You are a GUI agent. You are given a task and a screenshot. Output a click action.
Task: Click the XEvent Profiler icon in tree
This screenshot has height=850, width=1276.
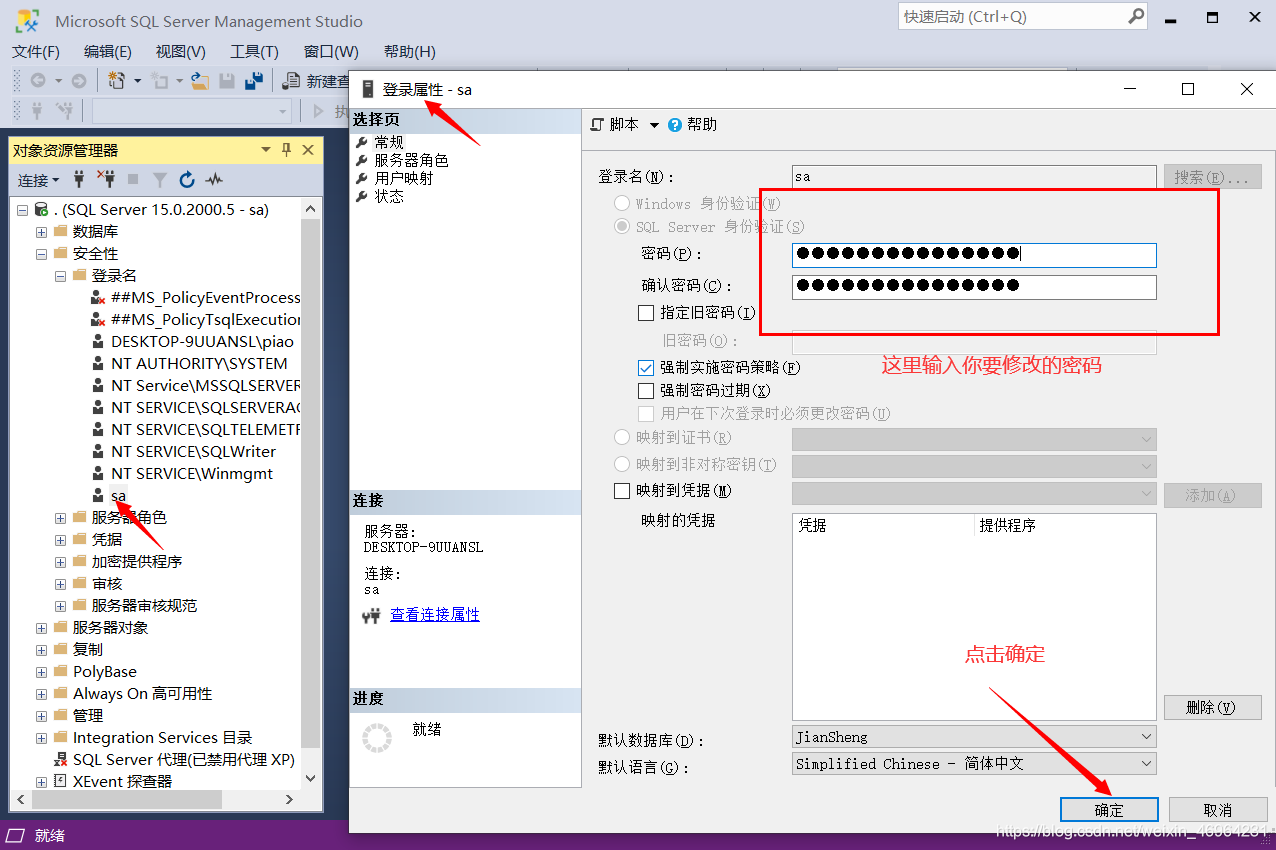[x=60, y=781]
